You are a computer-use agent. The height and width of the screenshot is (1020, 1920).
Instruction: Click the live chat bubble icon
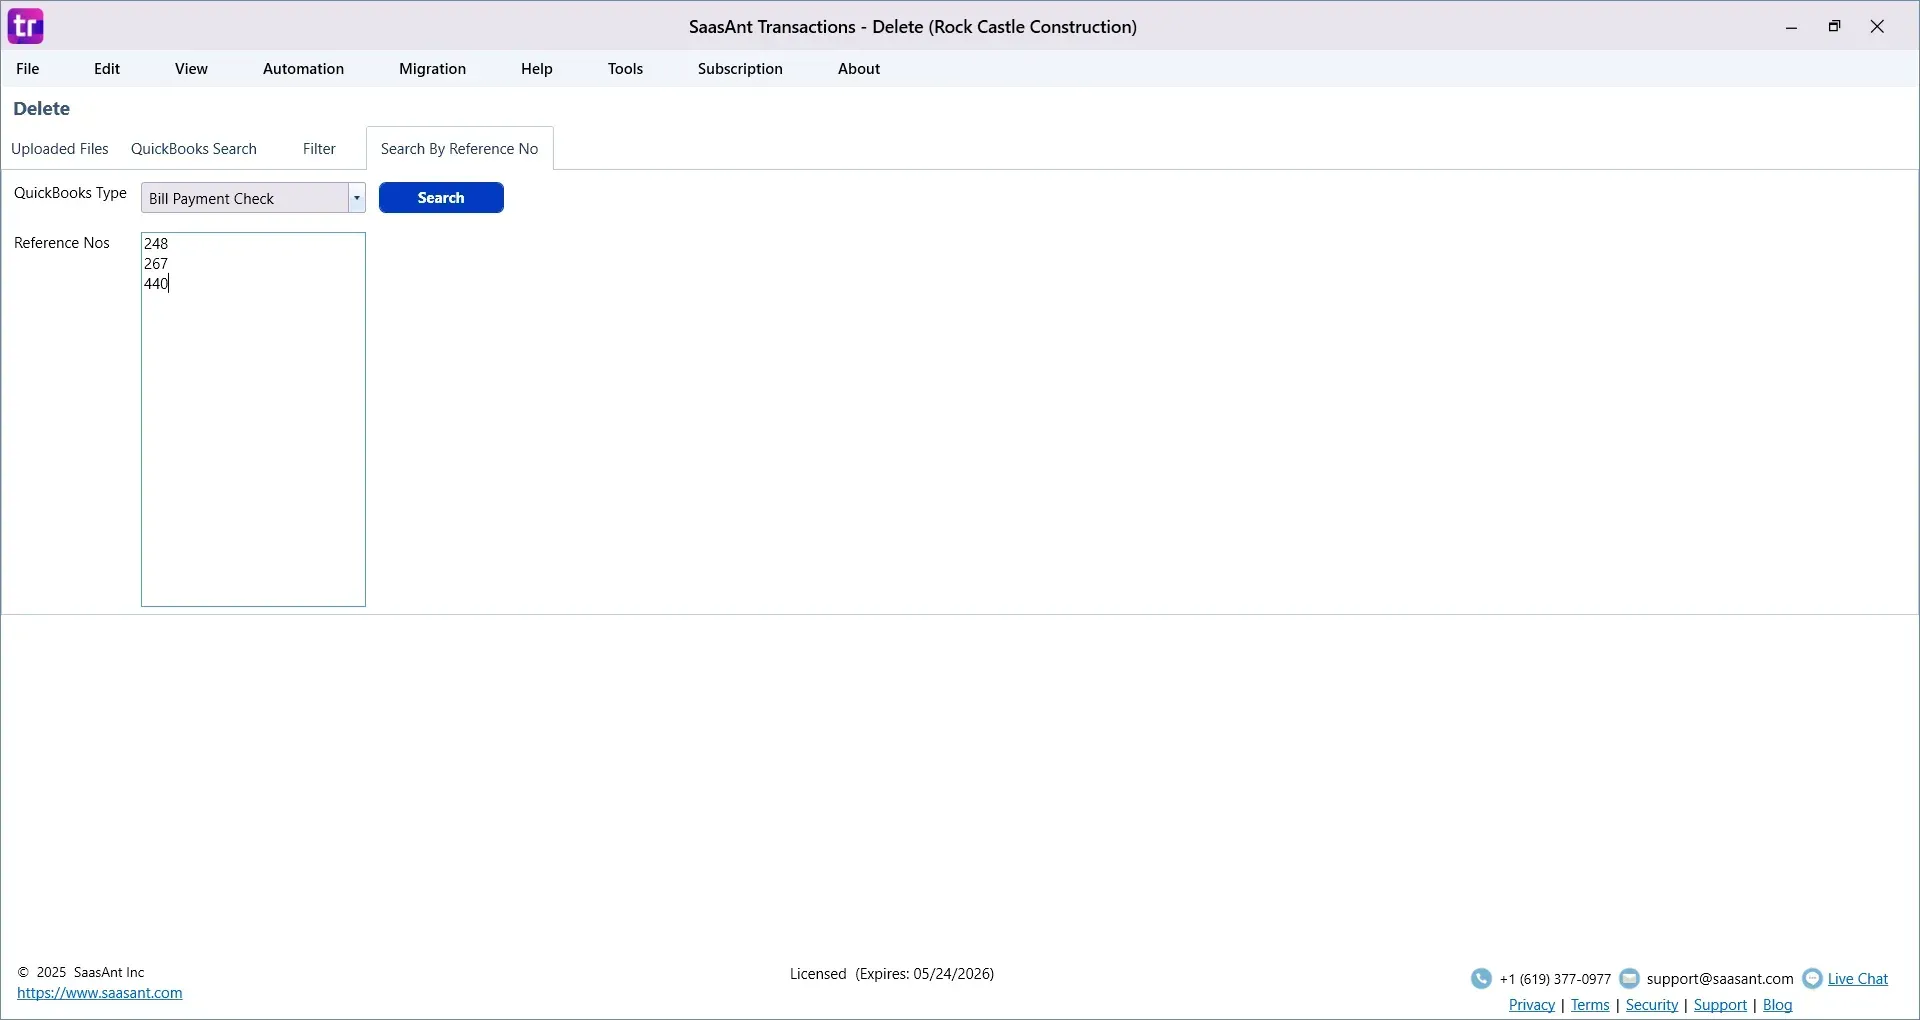pos(1813,979)
